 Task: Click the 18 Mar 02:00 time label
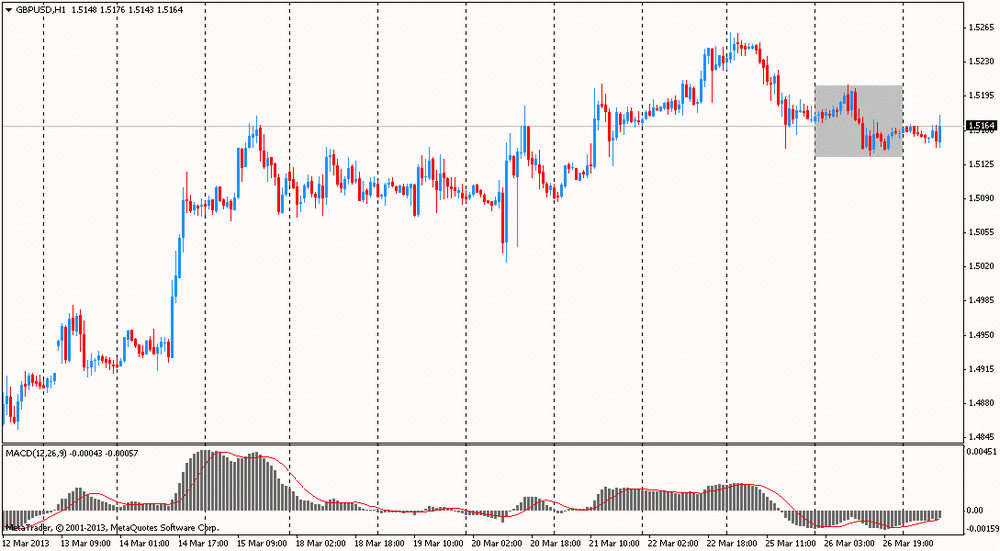tap(321, 543)
